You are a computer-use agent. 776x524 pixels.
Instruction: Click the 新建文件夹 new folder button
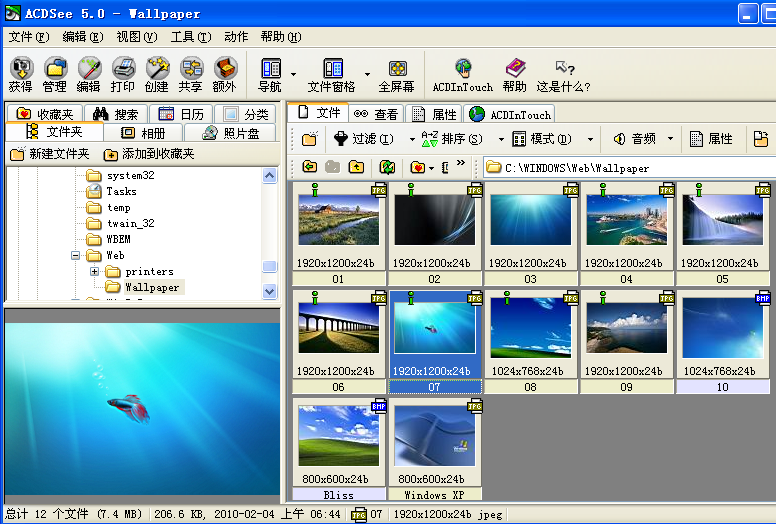50,154
